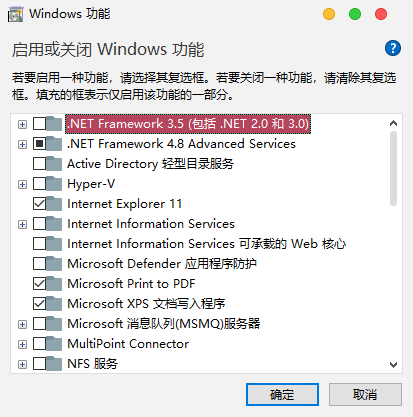
Task: Click the blue help question mark icon
Action: click(393, 48)
